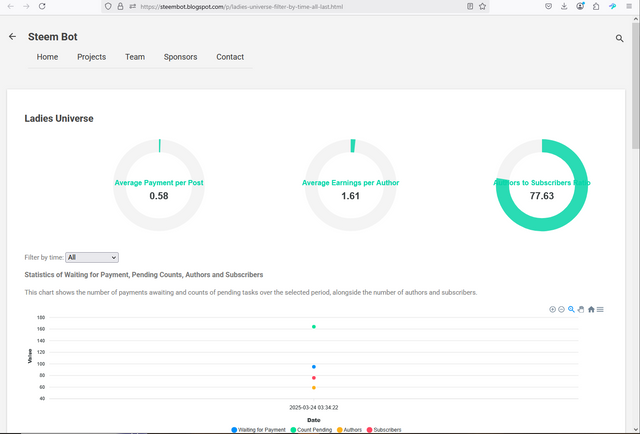This screenshot has width=640, height=434.
Task: Click the Steem Bot back arrow
Action: [x=13, y=37]
